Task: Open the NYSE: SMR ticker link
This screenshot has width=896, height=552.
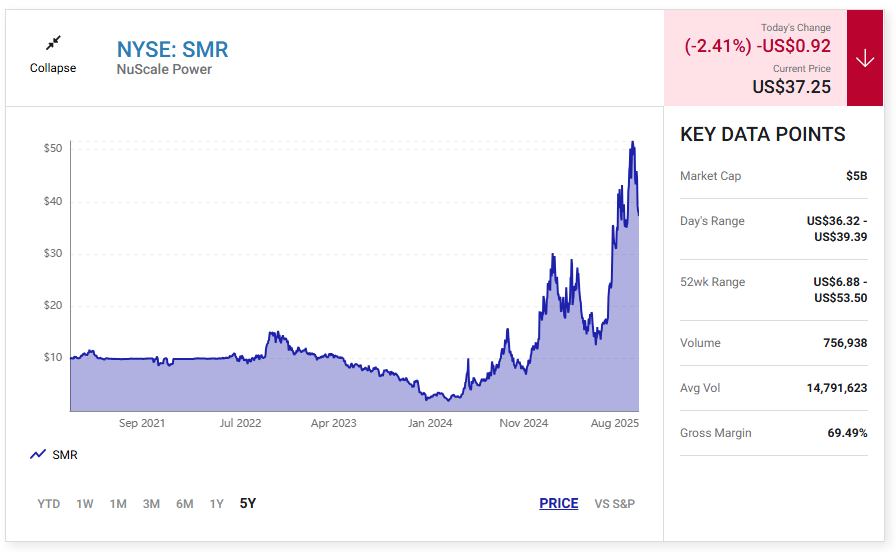Action: point(173,49)
